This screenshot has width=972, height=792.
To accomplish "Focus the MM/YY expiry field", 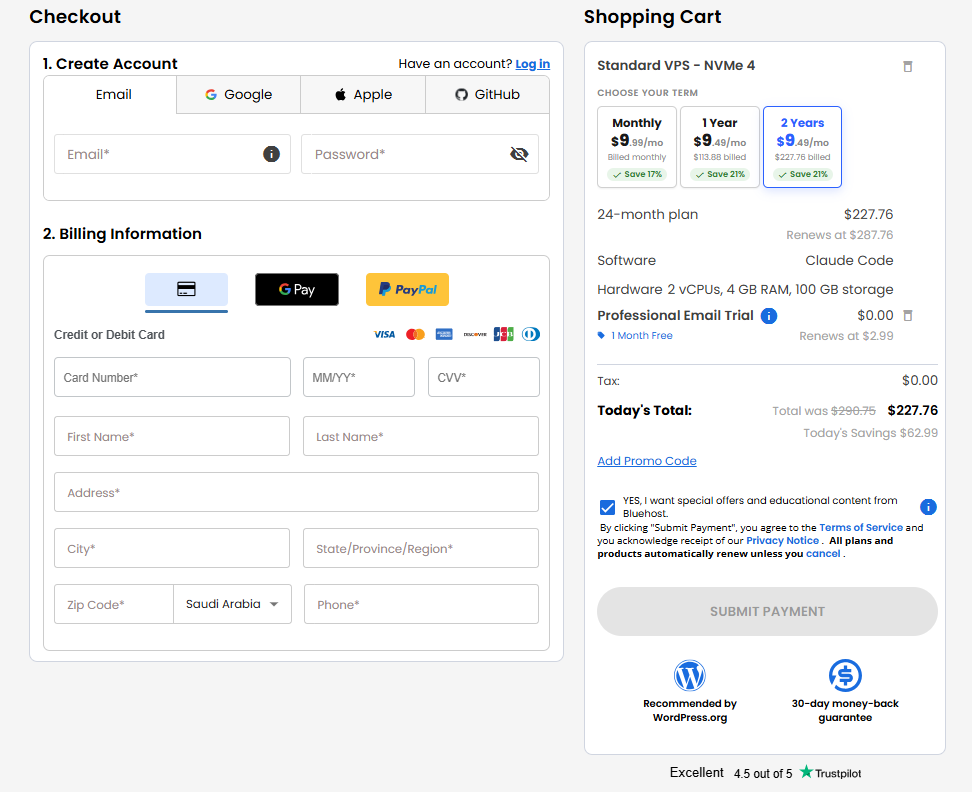I will coord(359,377).
